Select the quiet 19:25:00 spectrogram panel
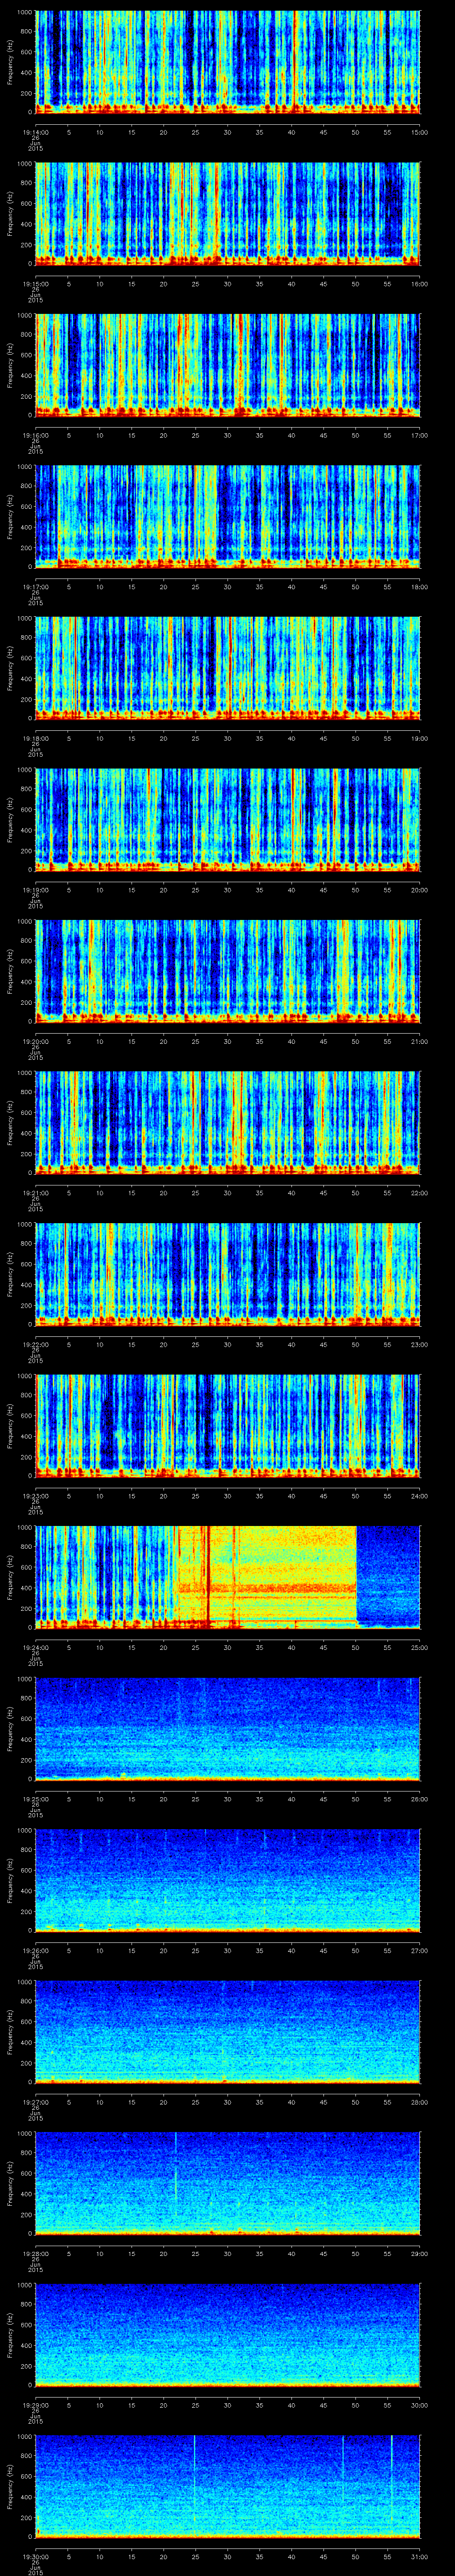This screenshot has height=2576, width=455. 228,1728
